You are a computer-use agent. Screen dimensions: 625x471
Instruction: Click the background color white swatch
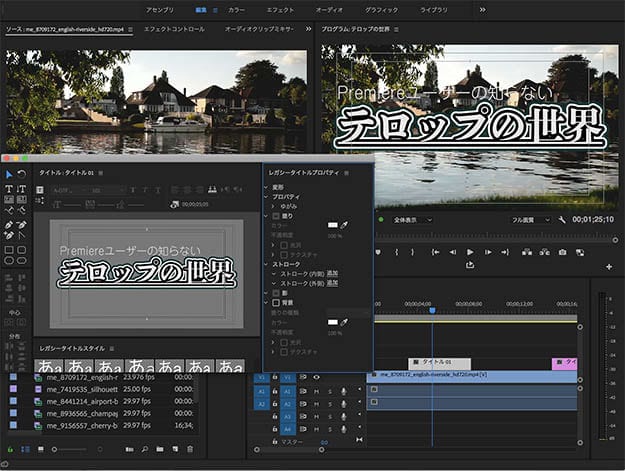(332, 322)
